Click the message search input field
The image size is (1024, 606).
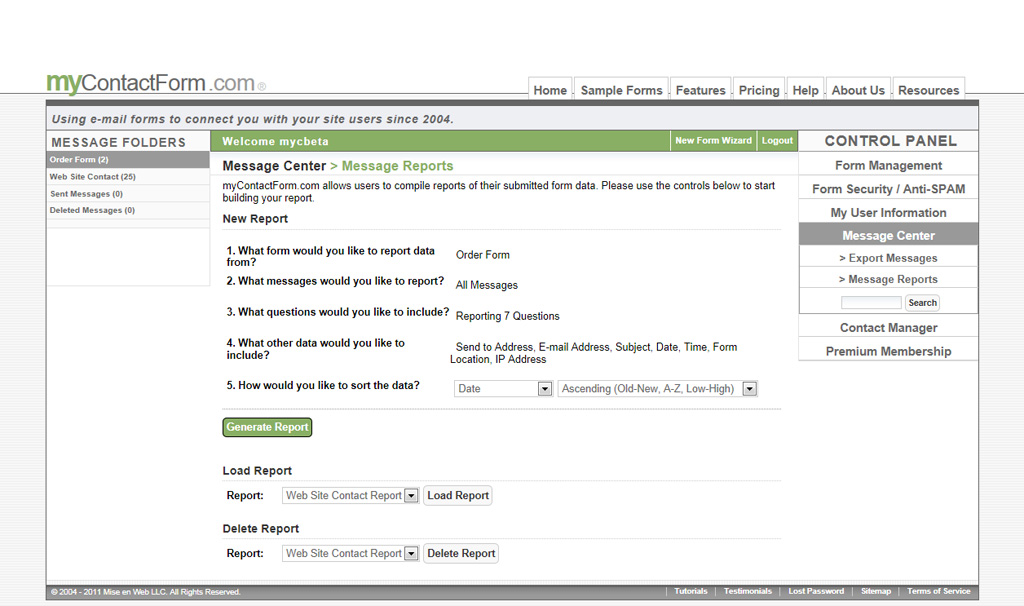click(x=871, y=302)
